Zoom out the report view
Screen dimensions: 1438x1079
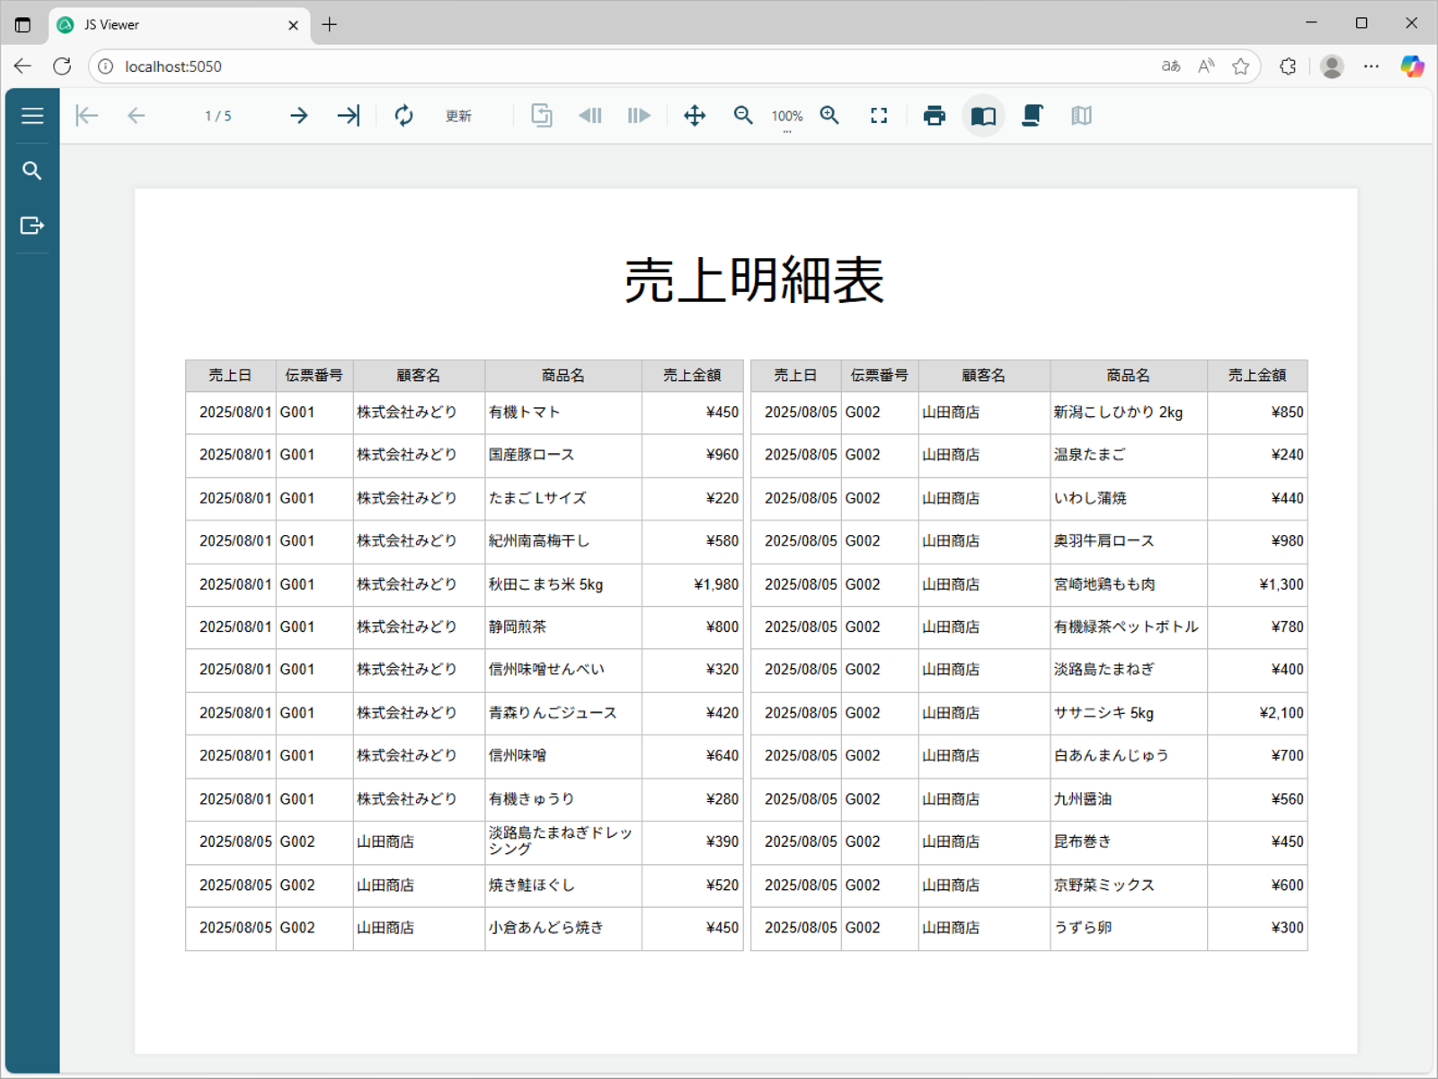[743, 116]
